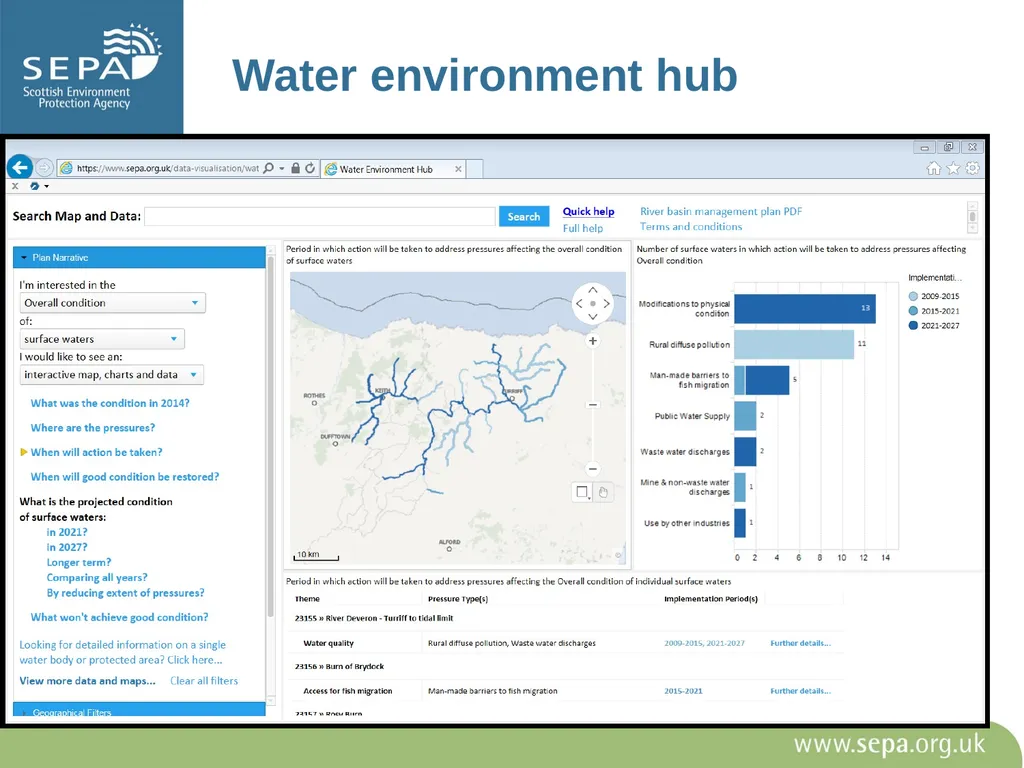Click Clear all filters
This screenshot has width=1024, height=768.
coord(204,680)
